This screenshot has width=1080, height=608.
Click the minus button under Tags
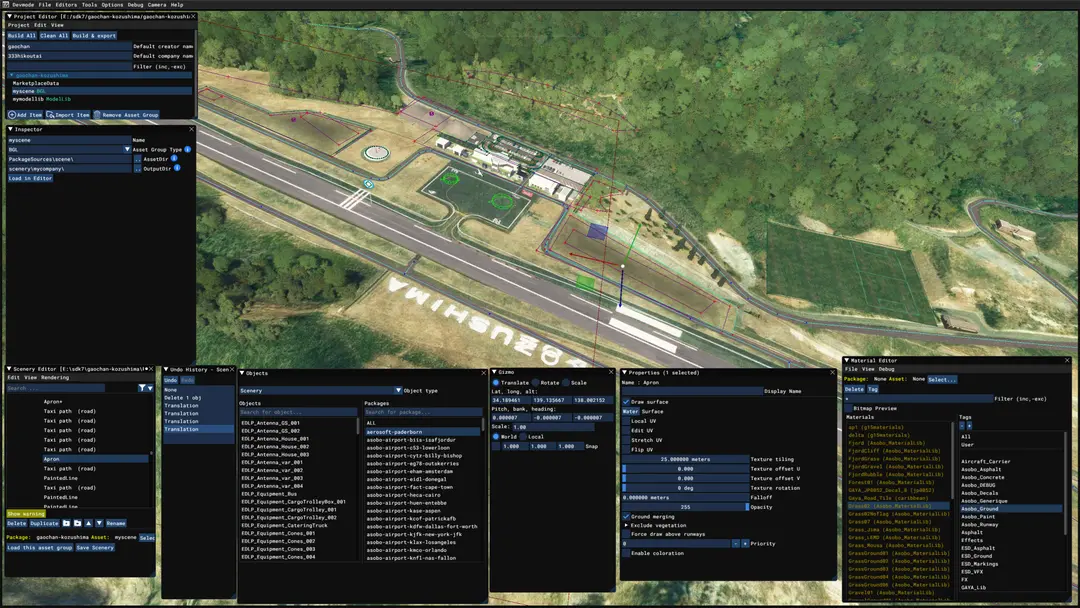pos(962,426)
